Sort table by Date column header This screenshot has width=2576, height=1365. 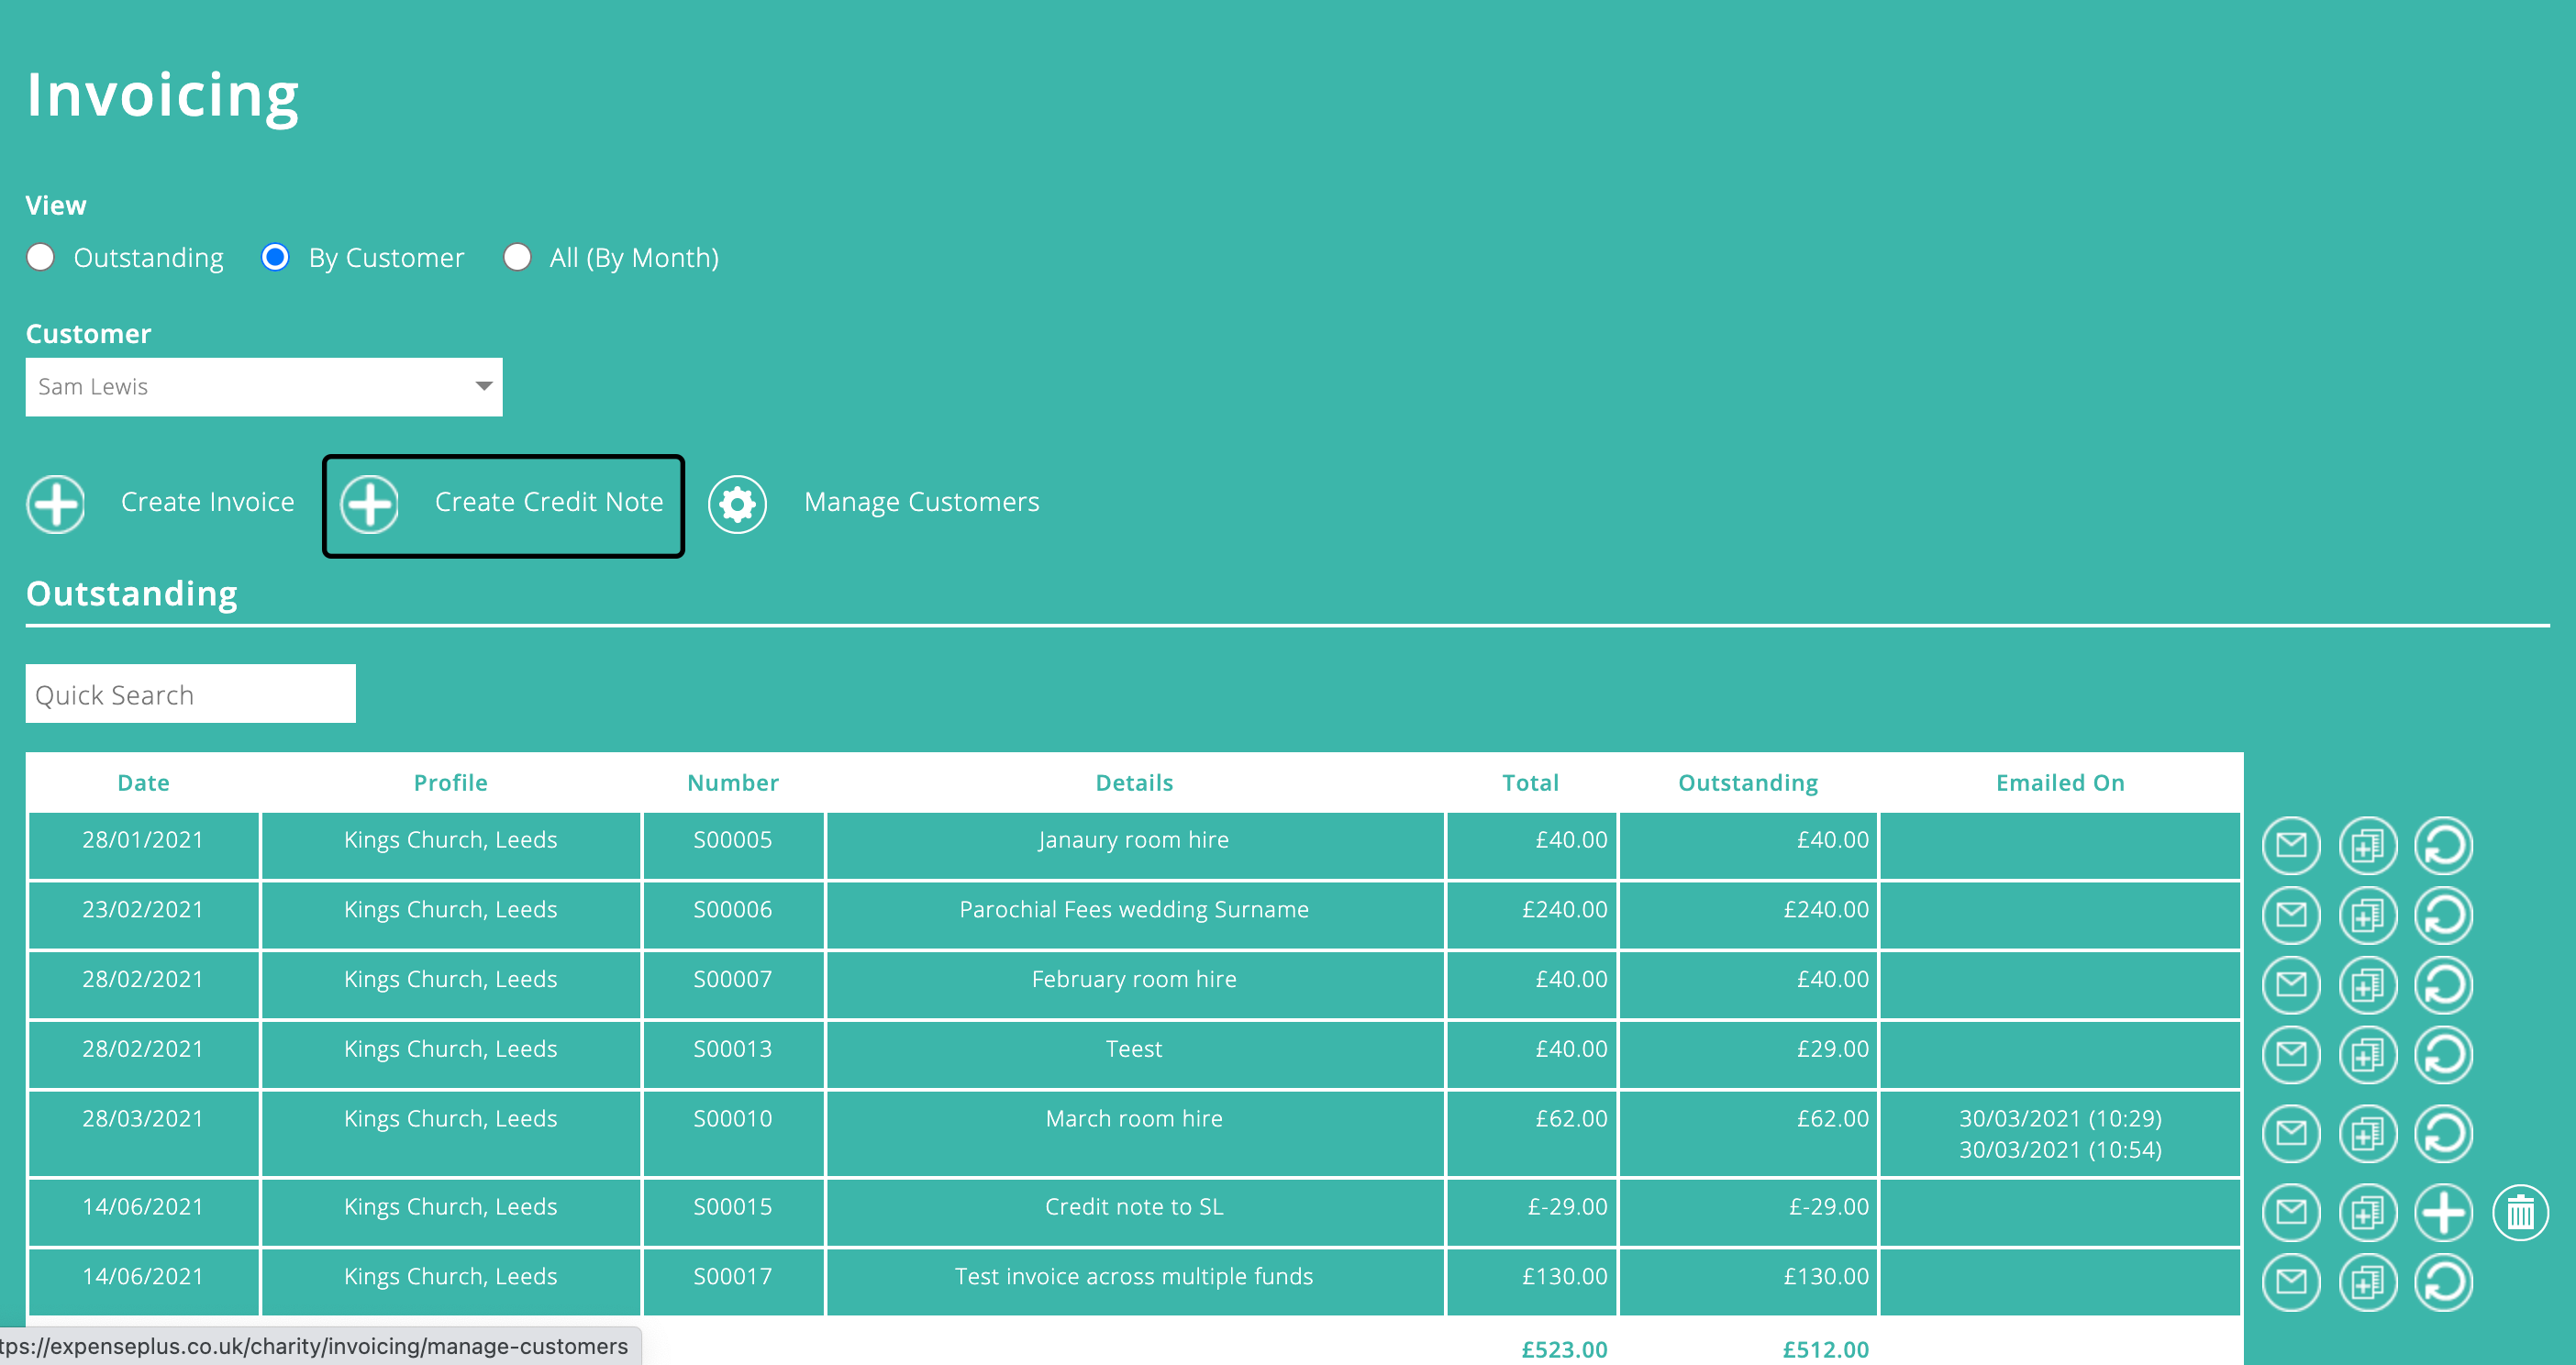[x=143, y=783]
